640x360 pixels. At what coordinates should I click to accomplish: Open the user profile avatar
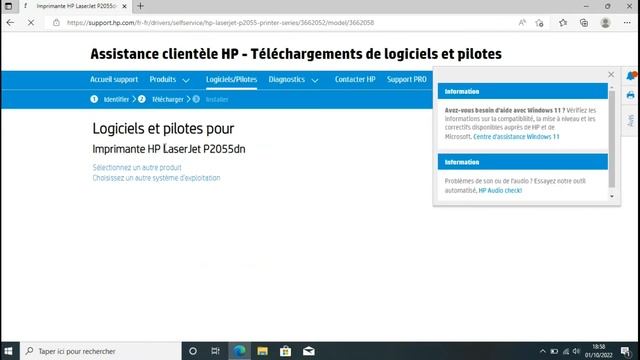pos(605,23)
